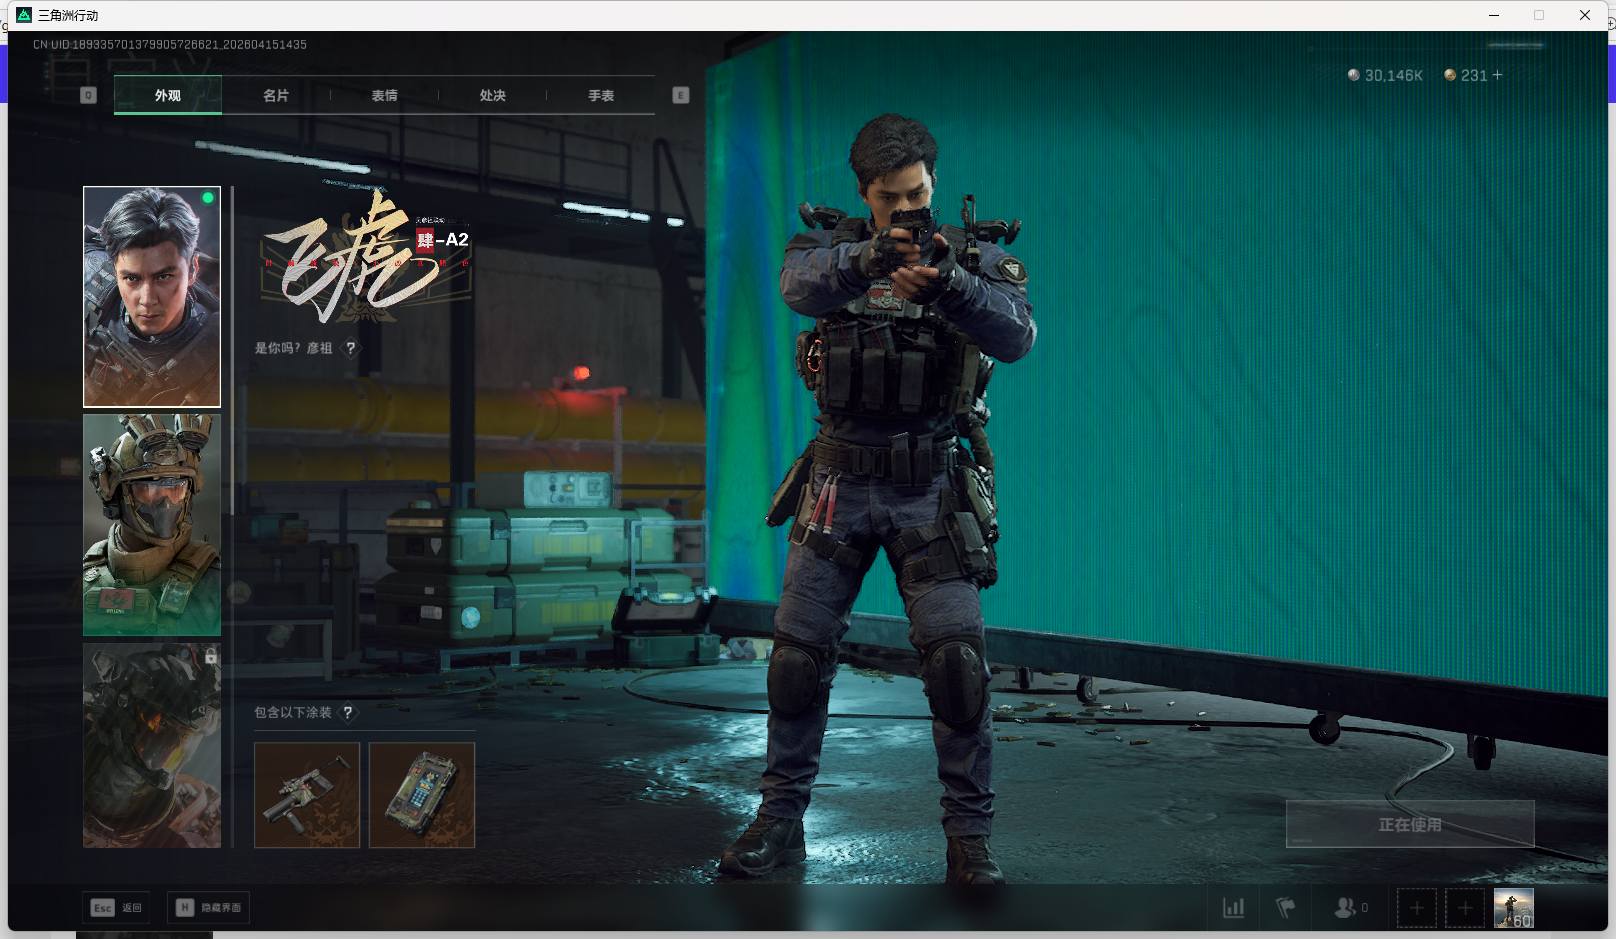
Task: Add currency with the plus beside 231
Action: [x=1497, y=75]
